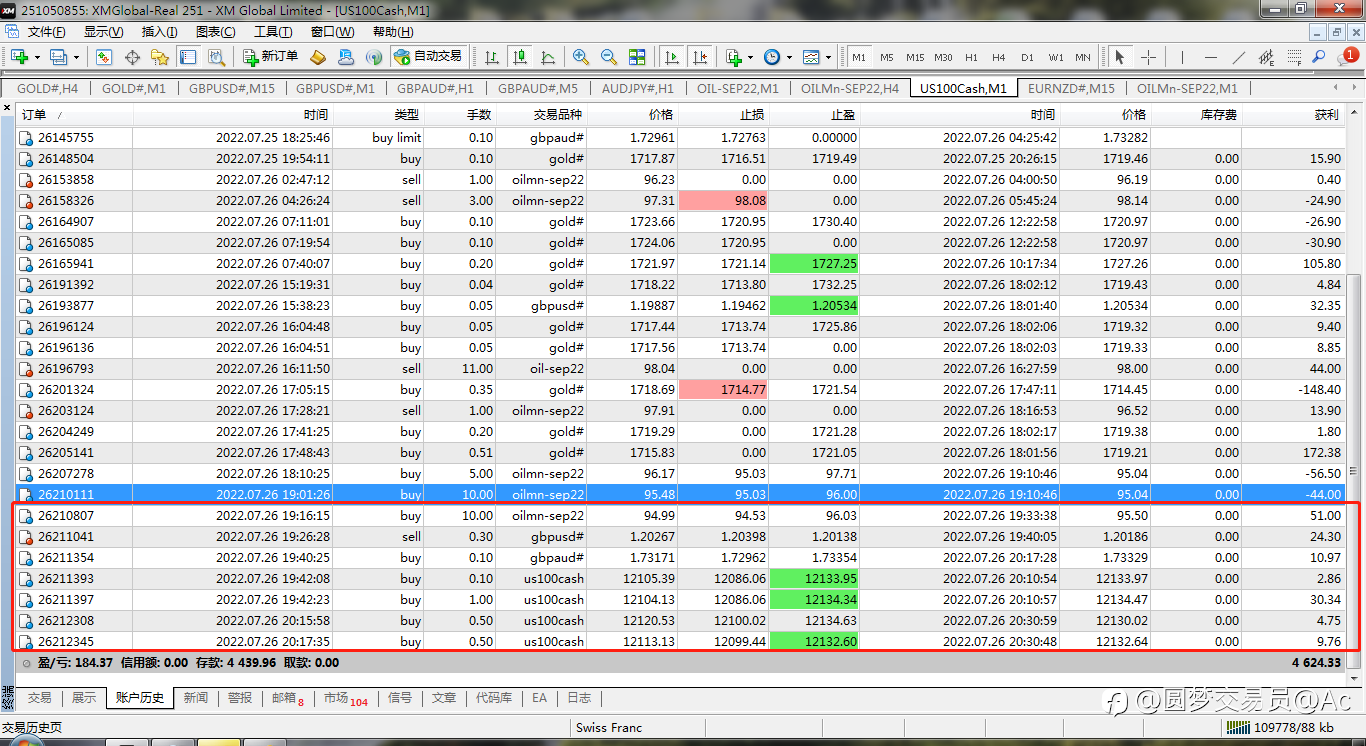
Task: Click the blue search magnifier icon
Action: click(1320, 57)
